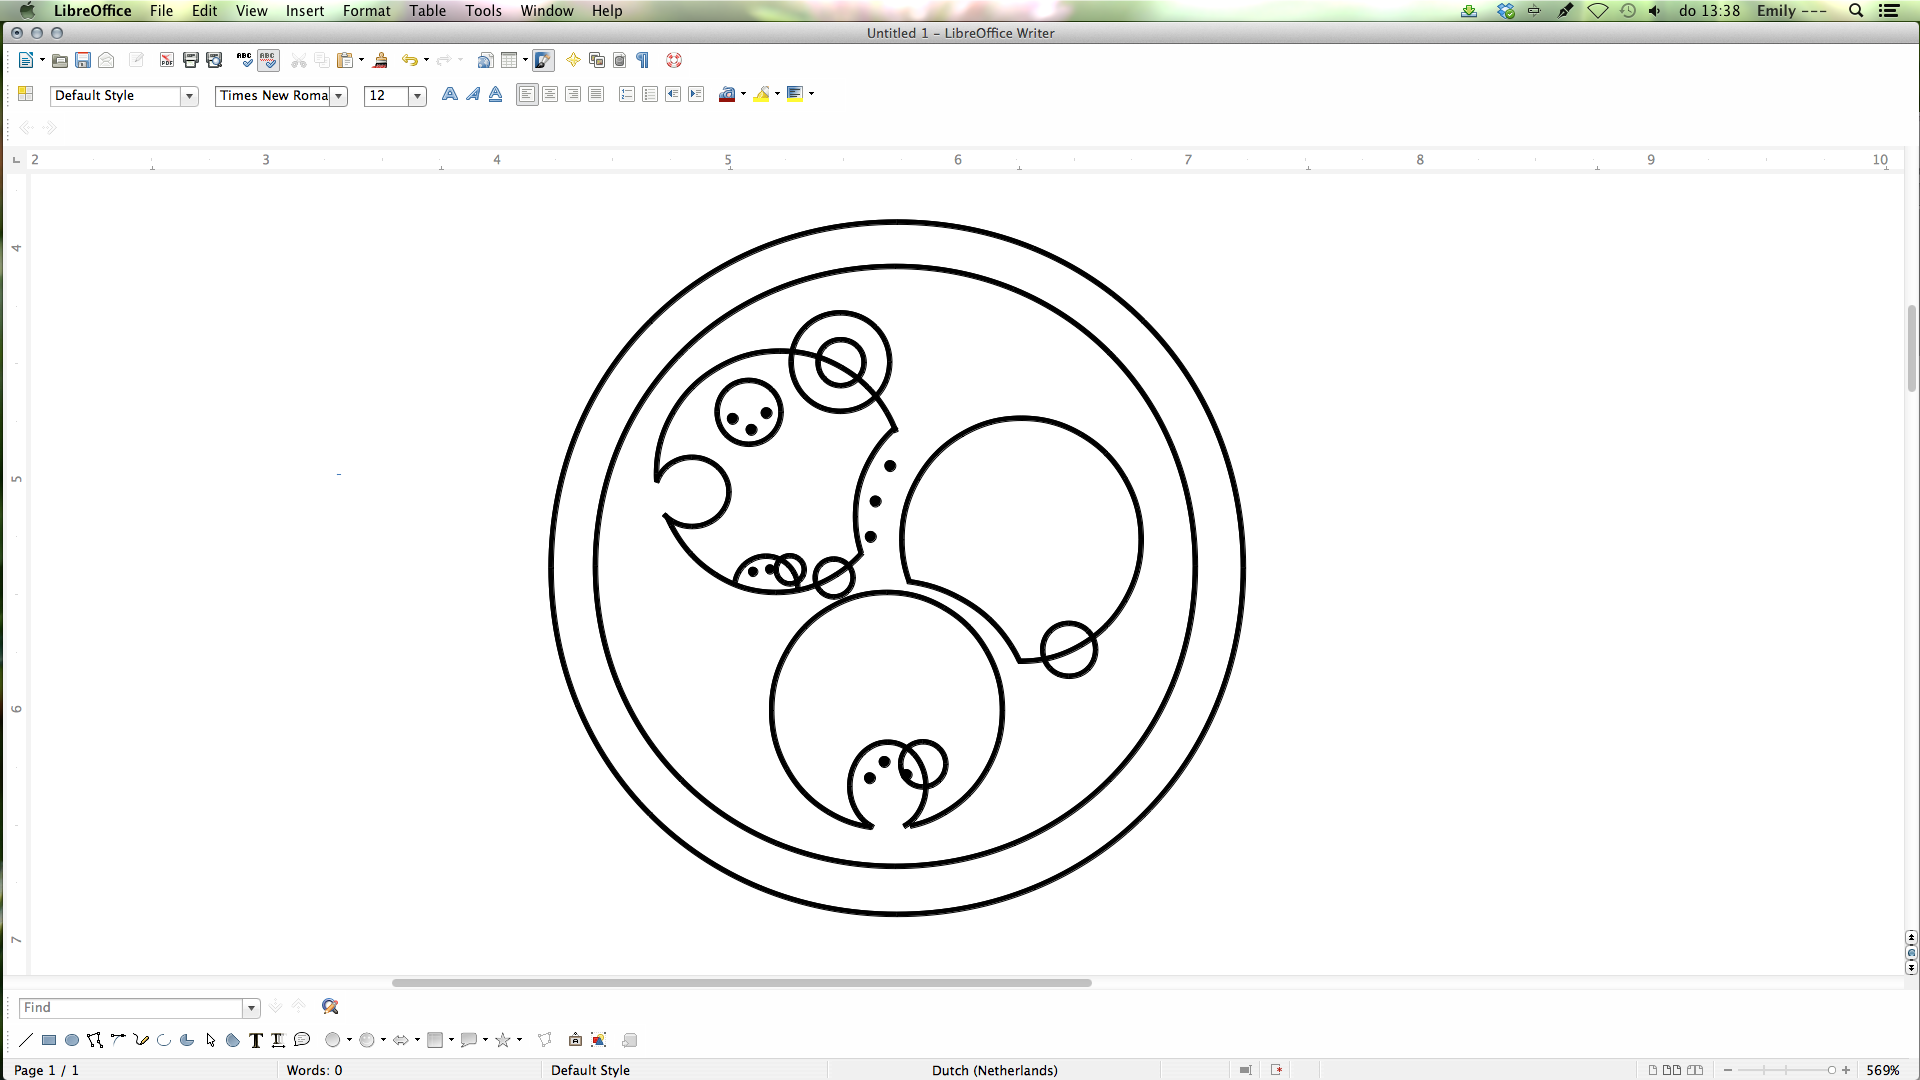Select the Polygon drawing tool
This screenshot has height=1080, width=1920.
tap(95, 1040)
